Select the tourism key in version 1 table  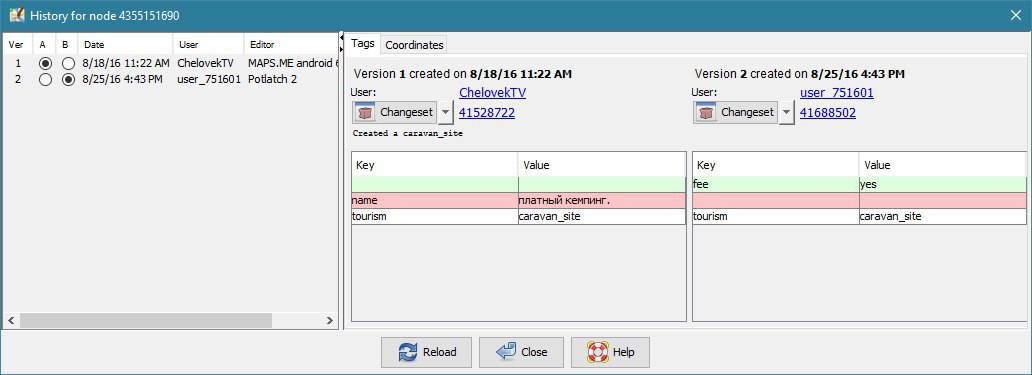(x=434, y=216)
